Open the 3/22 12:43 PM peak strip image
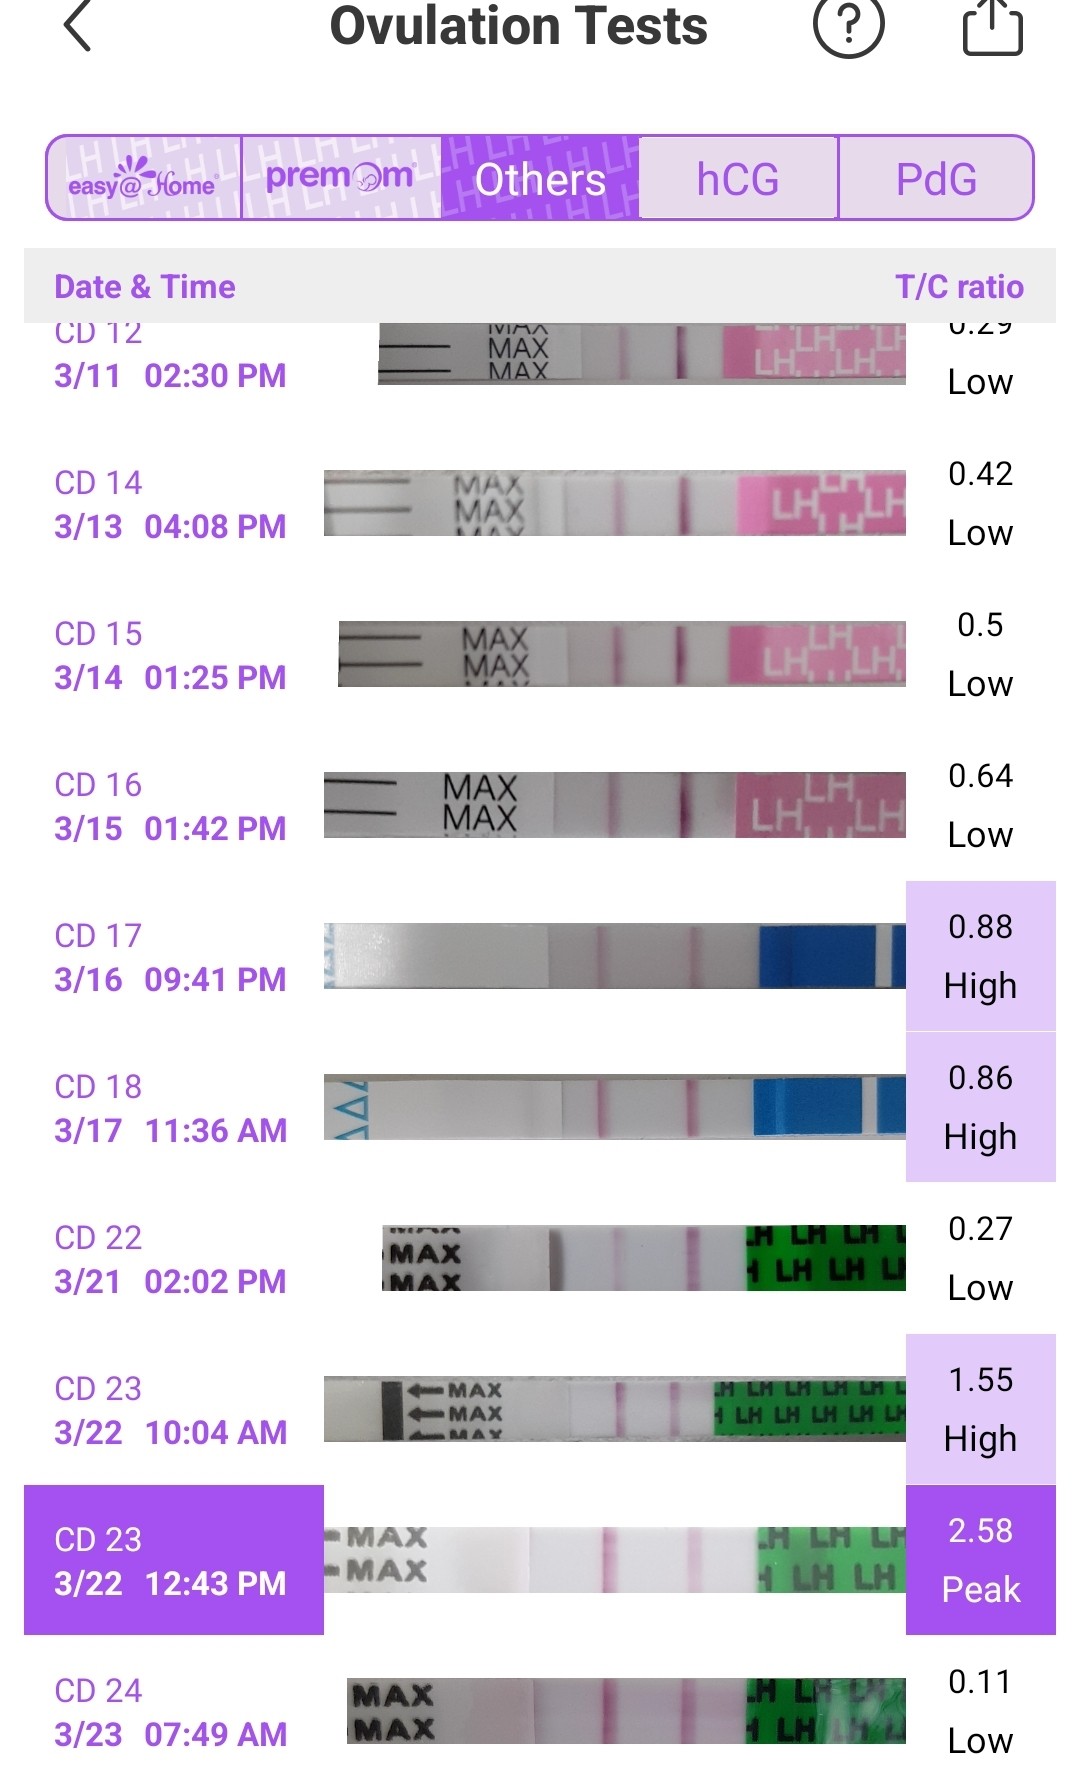Screen dimensions: 1080x1782 pos(615,1560)
